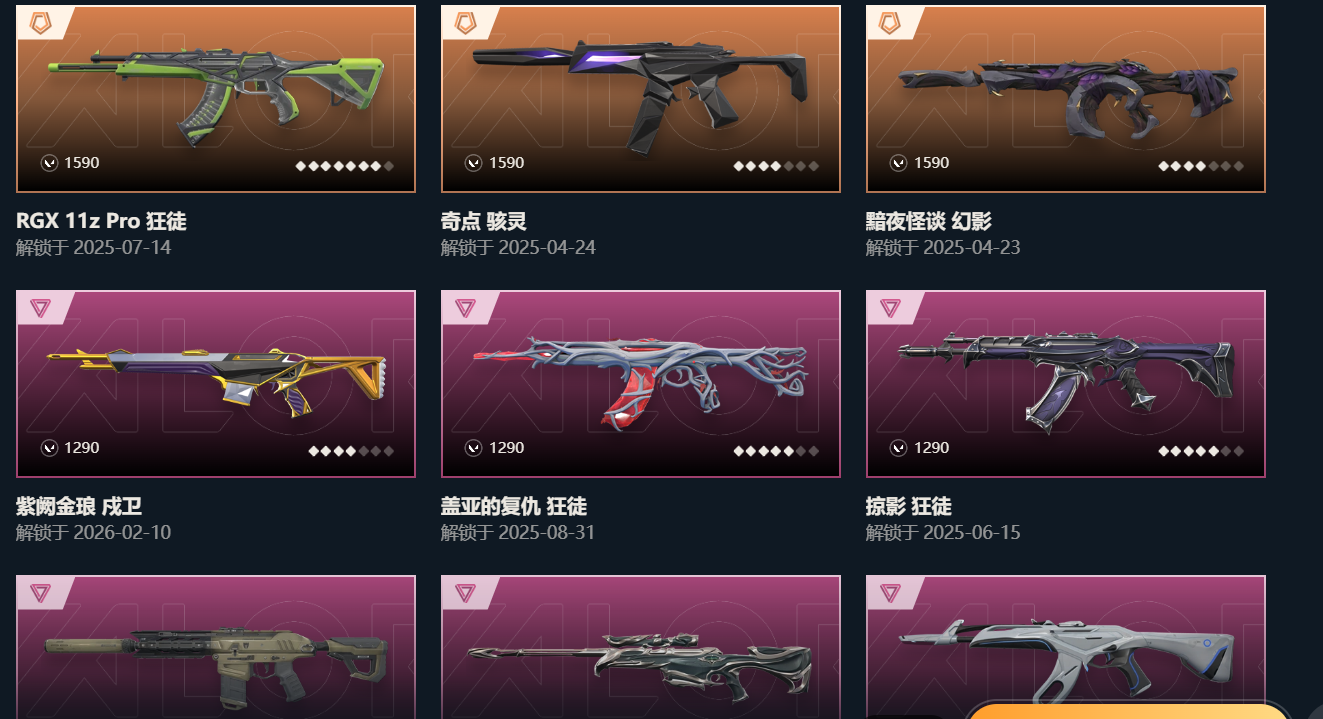
Task: Select the 盖亚的复仇 狂徒 skin image
Action: click(641, 384)
